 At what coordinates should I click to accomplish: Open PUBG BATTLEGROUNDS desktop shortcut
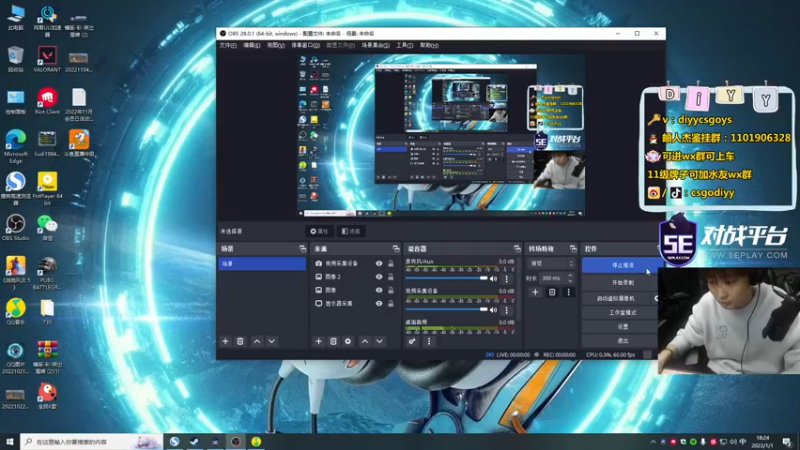(47, 273)
